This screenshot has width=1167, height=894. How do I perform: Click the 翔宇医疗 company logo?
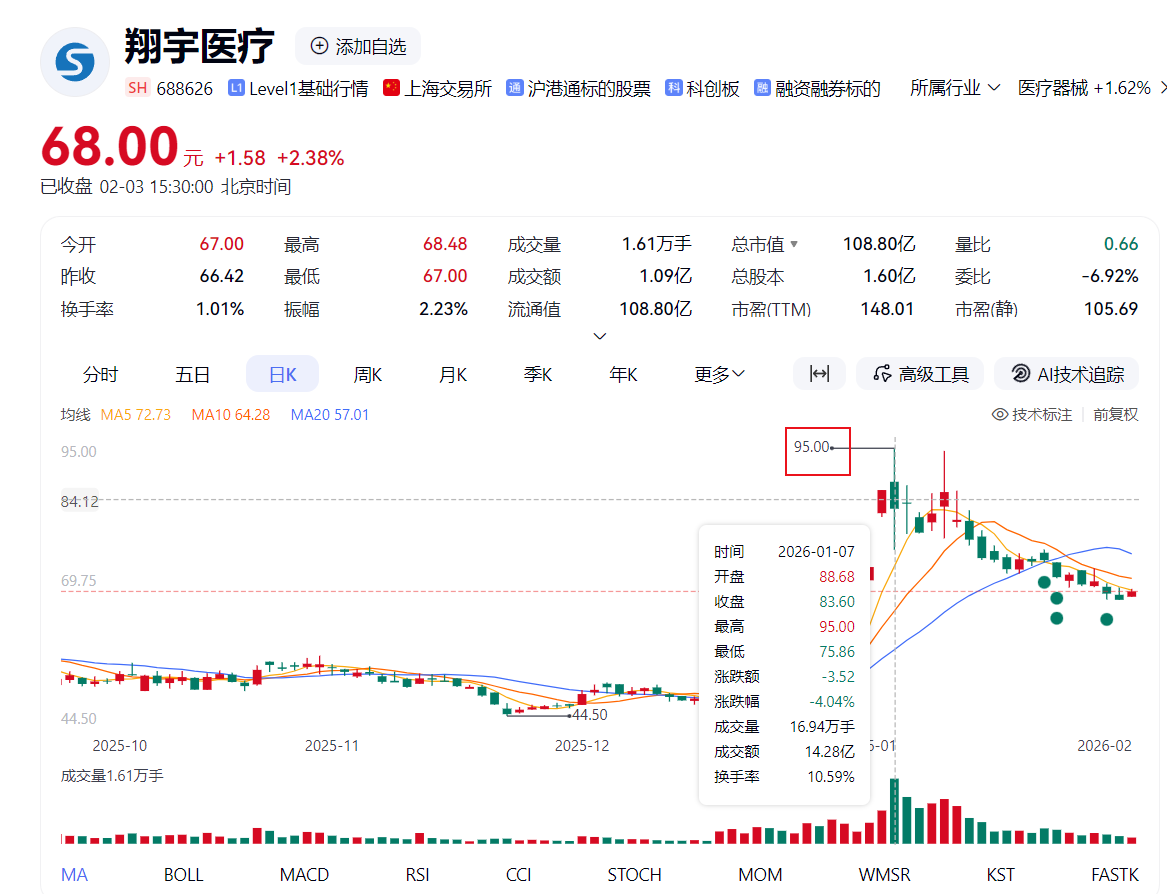coord(74,62)
